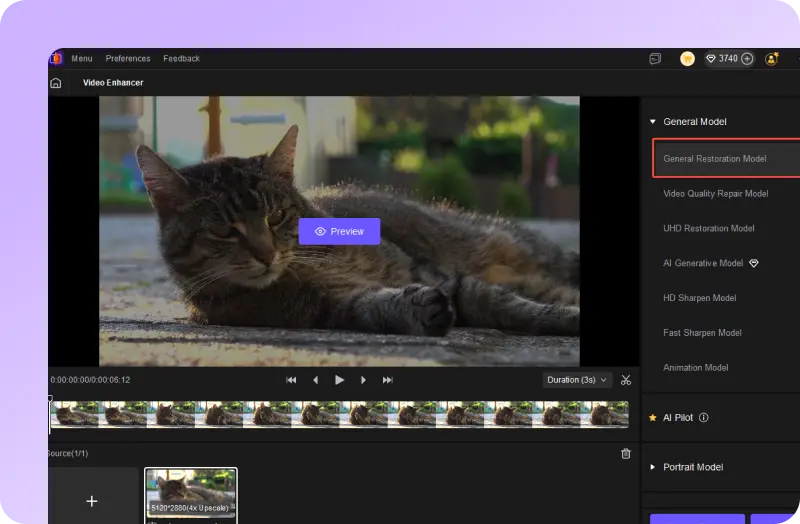This screenshot has height=524, width=800.
Task: Delete source using the trash icon
Action: [626, 453]
